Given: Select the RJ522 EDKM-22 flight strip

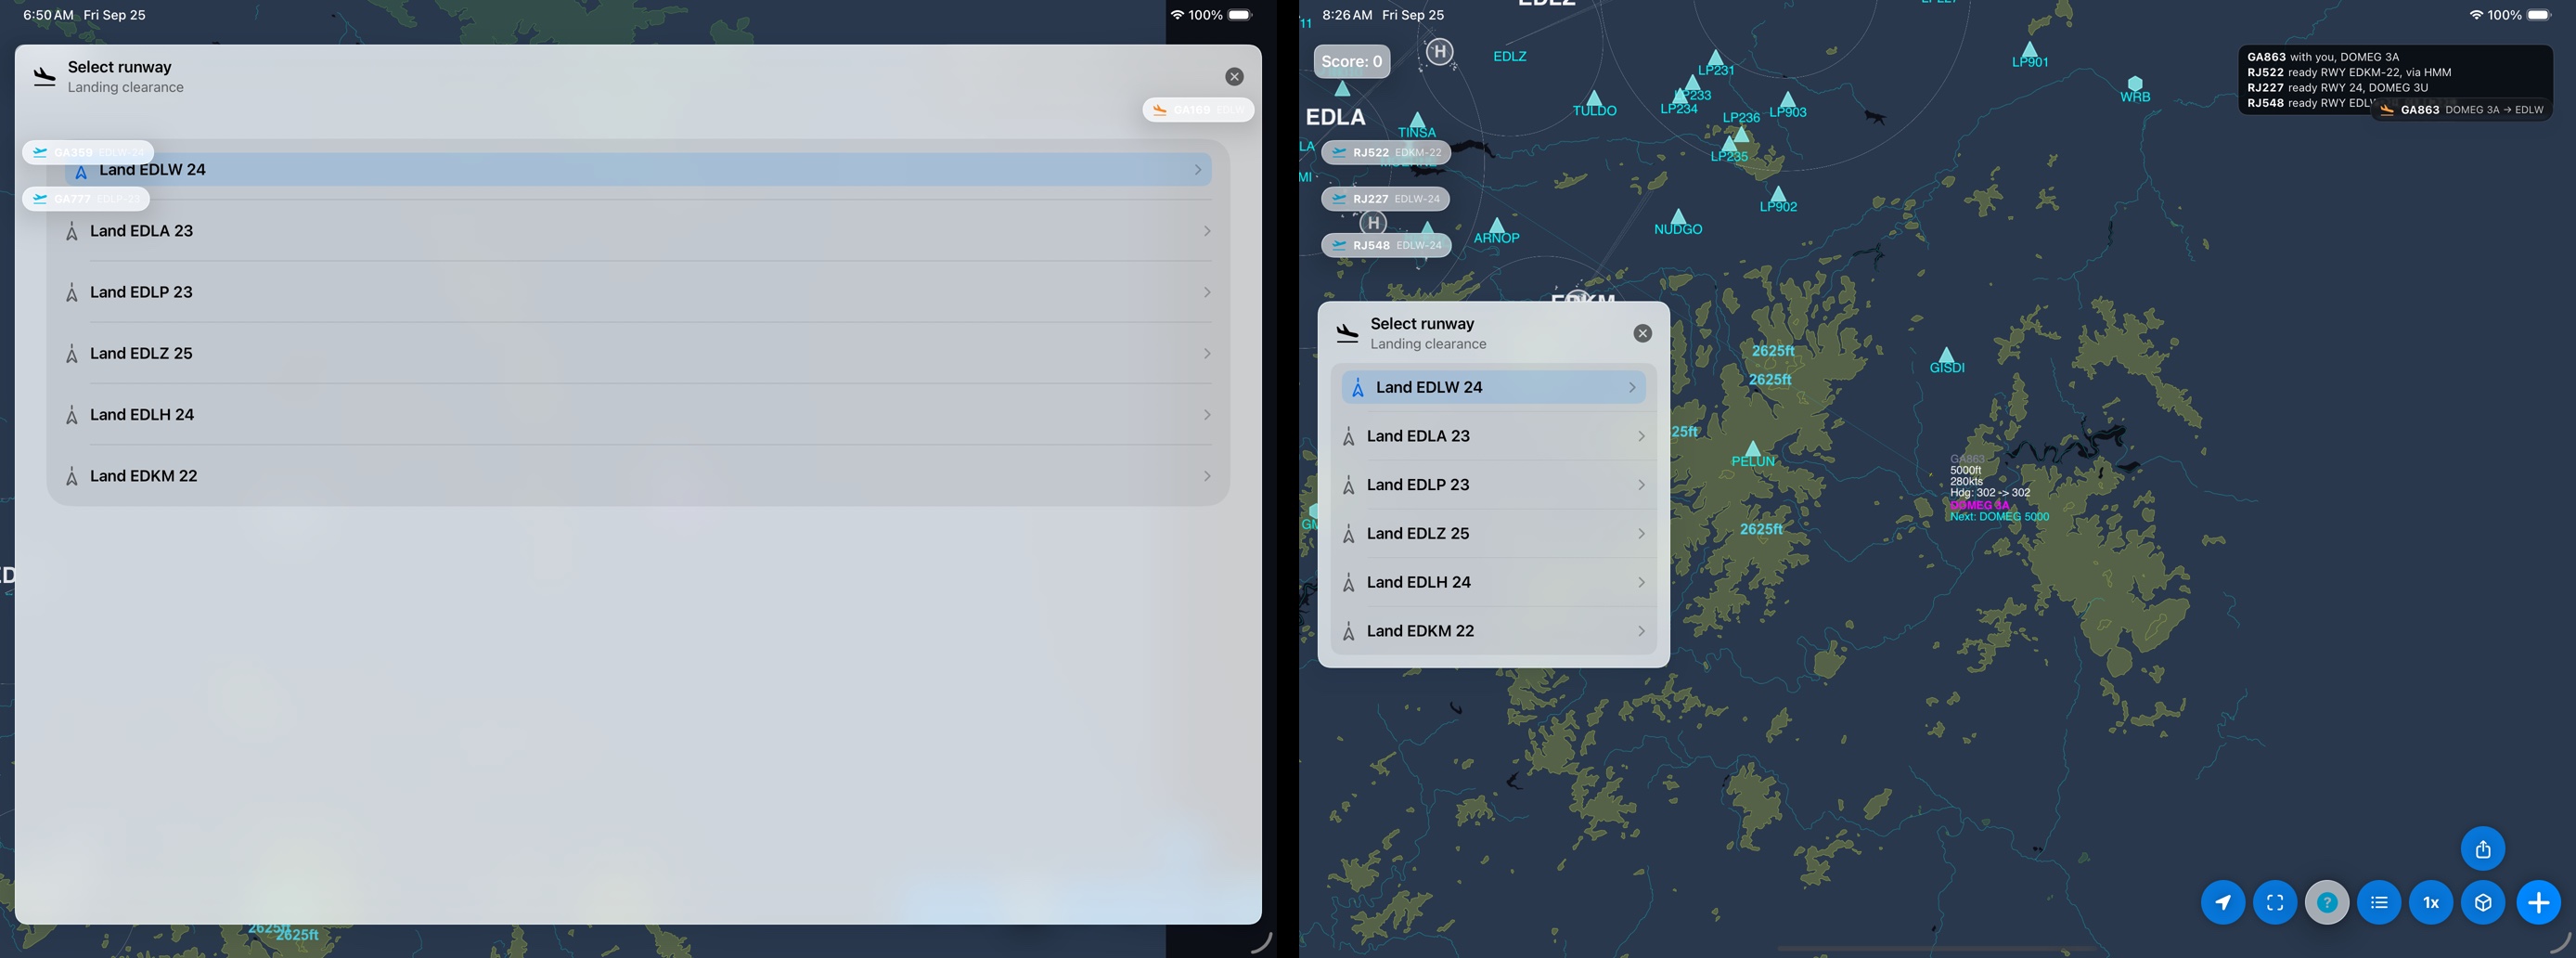Looking at the screenshot, I should click(1386, 153).
